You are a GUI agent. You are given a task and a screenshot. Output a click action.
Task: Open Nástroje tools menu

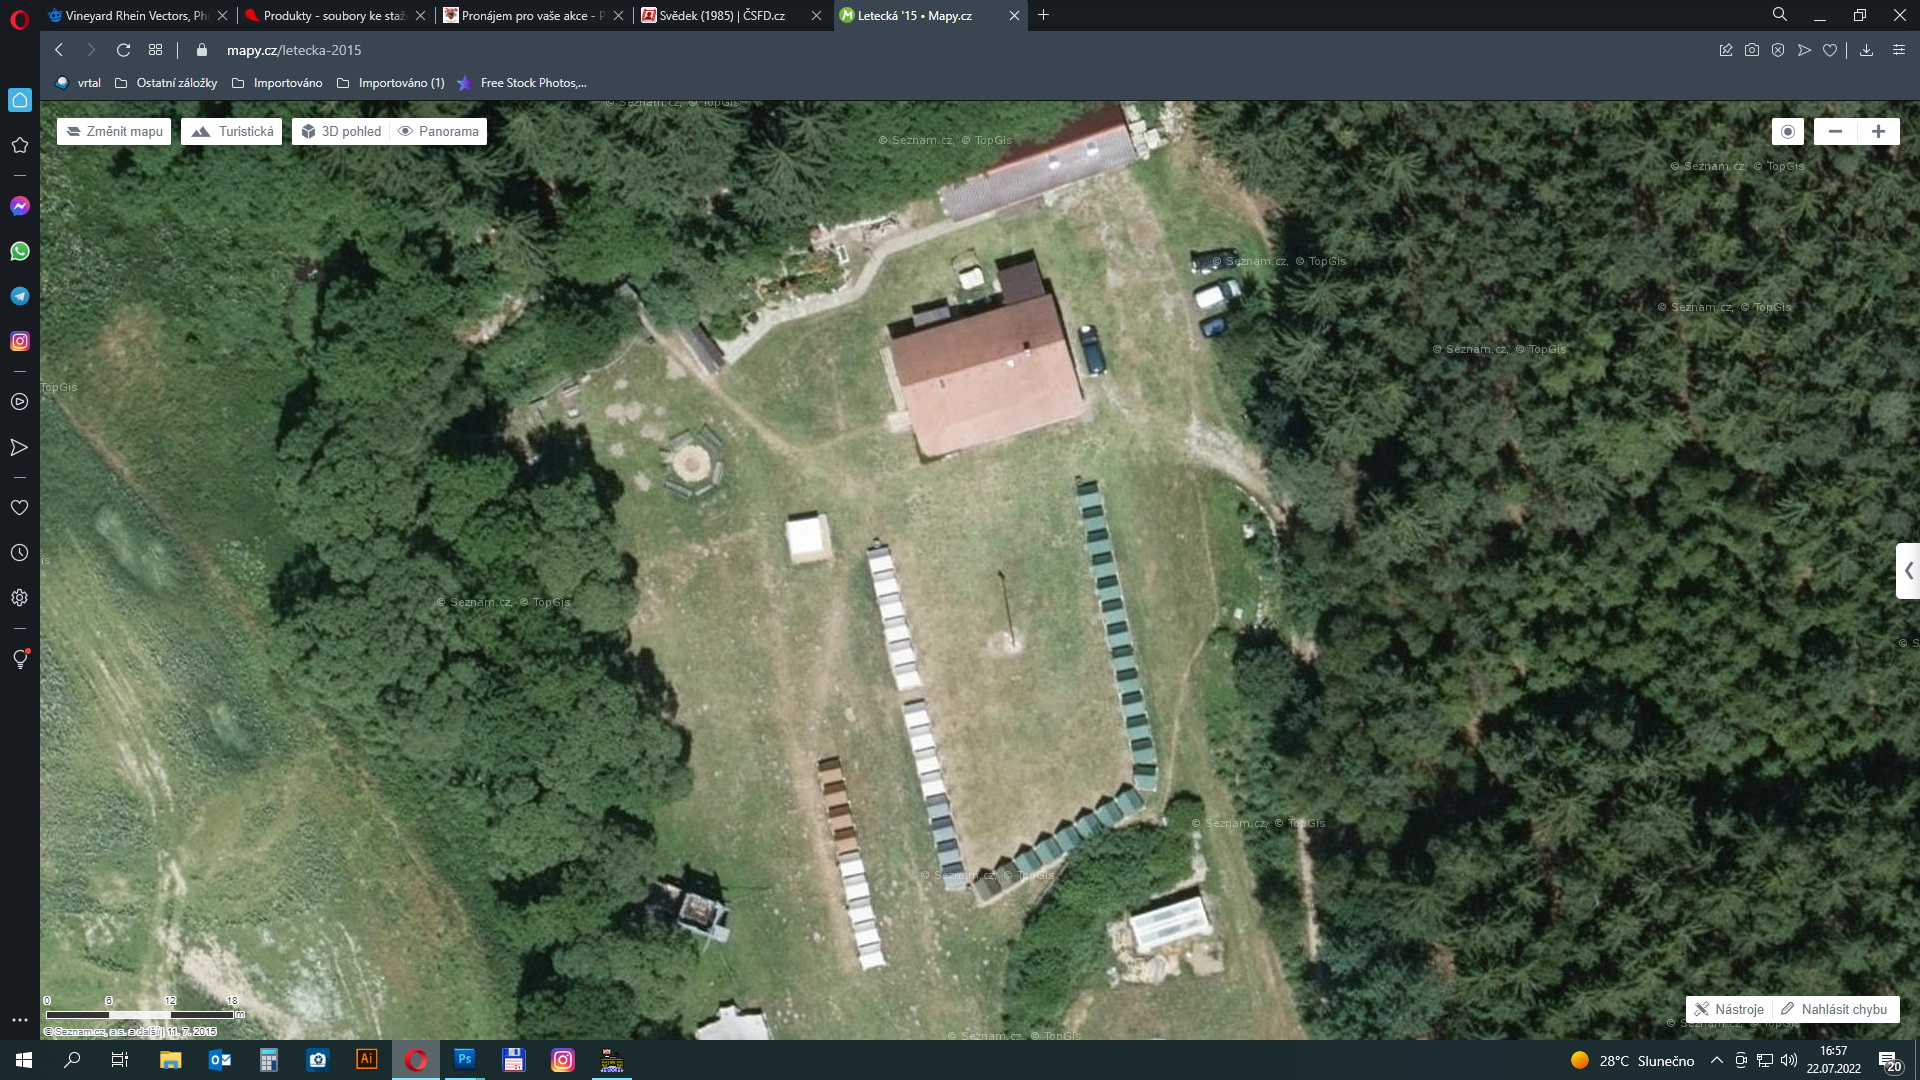click(x=1728, y=1009)
